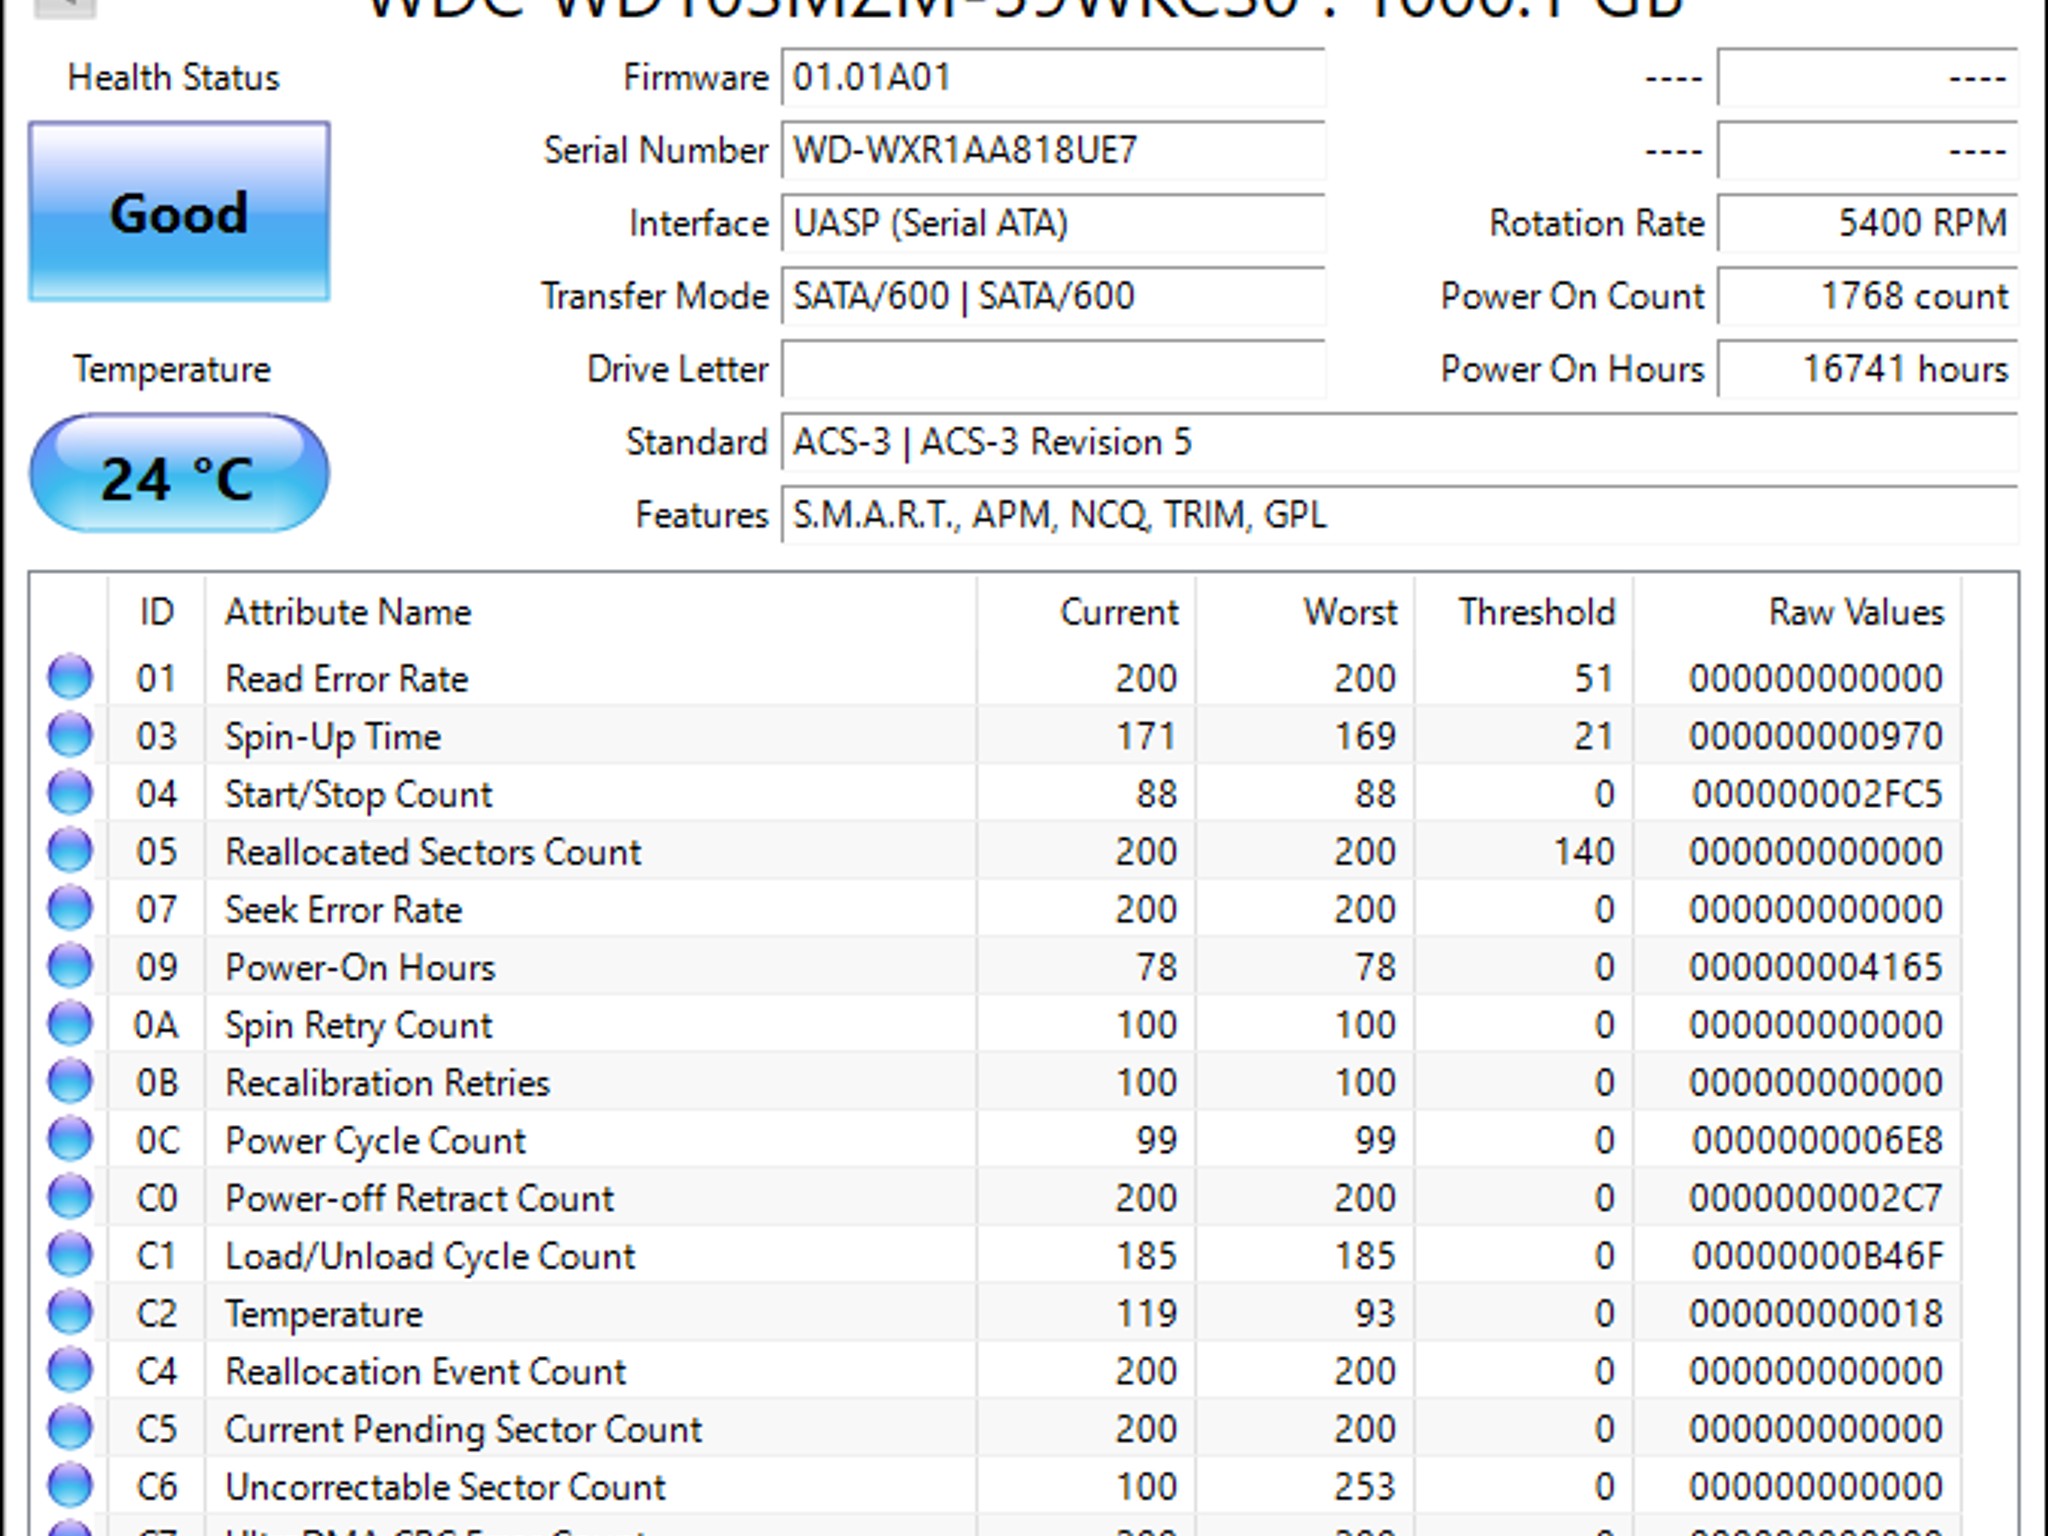Select the Recalibration Retries attribute name

pyautogui.click(x=388, y=1083)
